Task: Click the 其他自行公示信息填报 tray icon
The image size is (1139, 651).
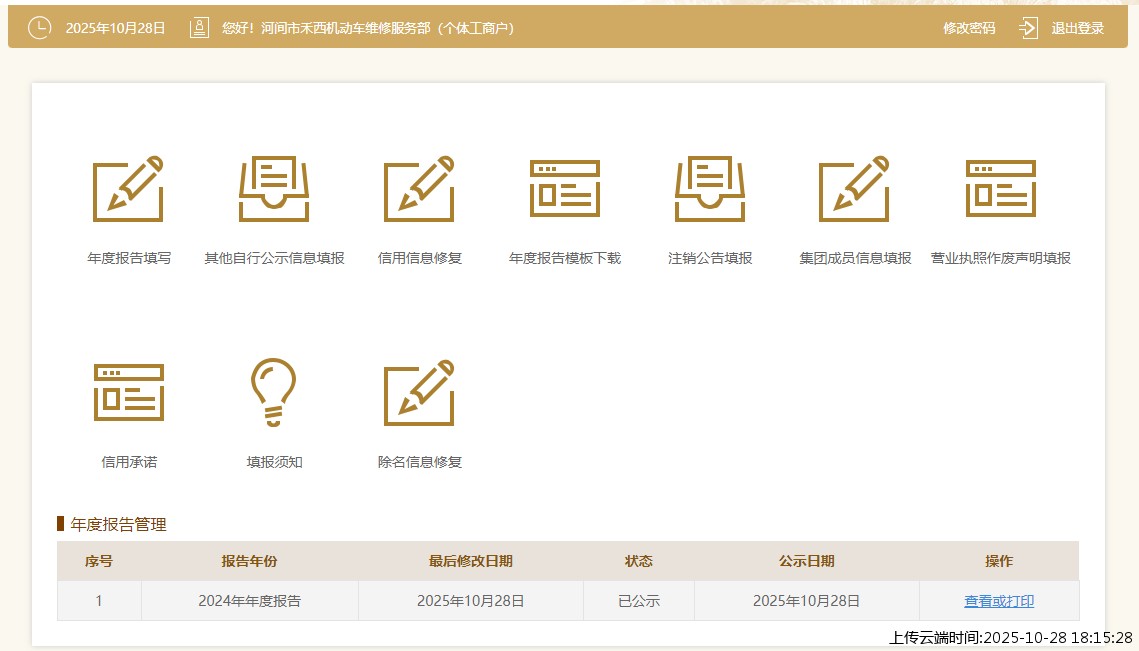Action: tap(274, 189)
